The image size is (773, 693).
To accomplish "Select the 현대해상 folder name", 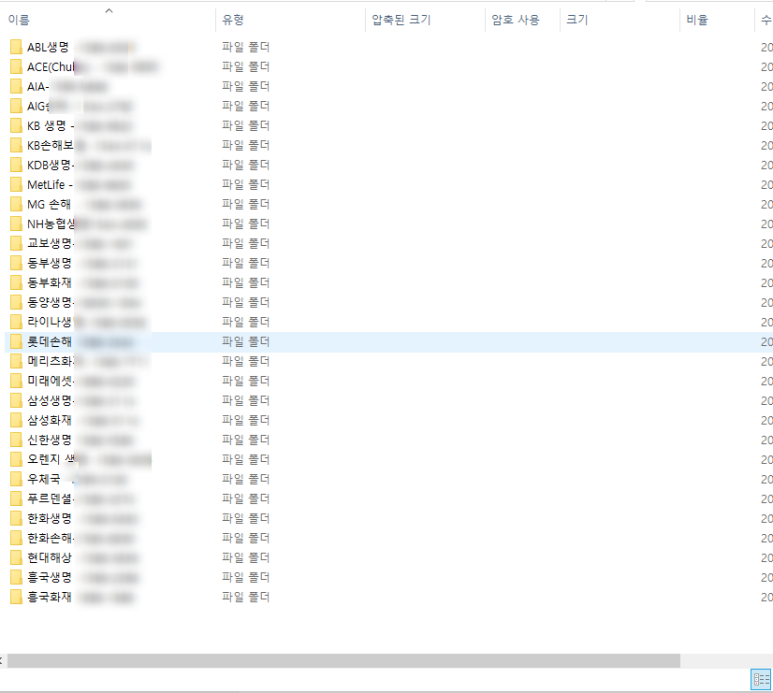I will click(49, 558).
